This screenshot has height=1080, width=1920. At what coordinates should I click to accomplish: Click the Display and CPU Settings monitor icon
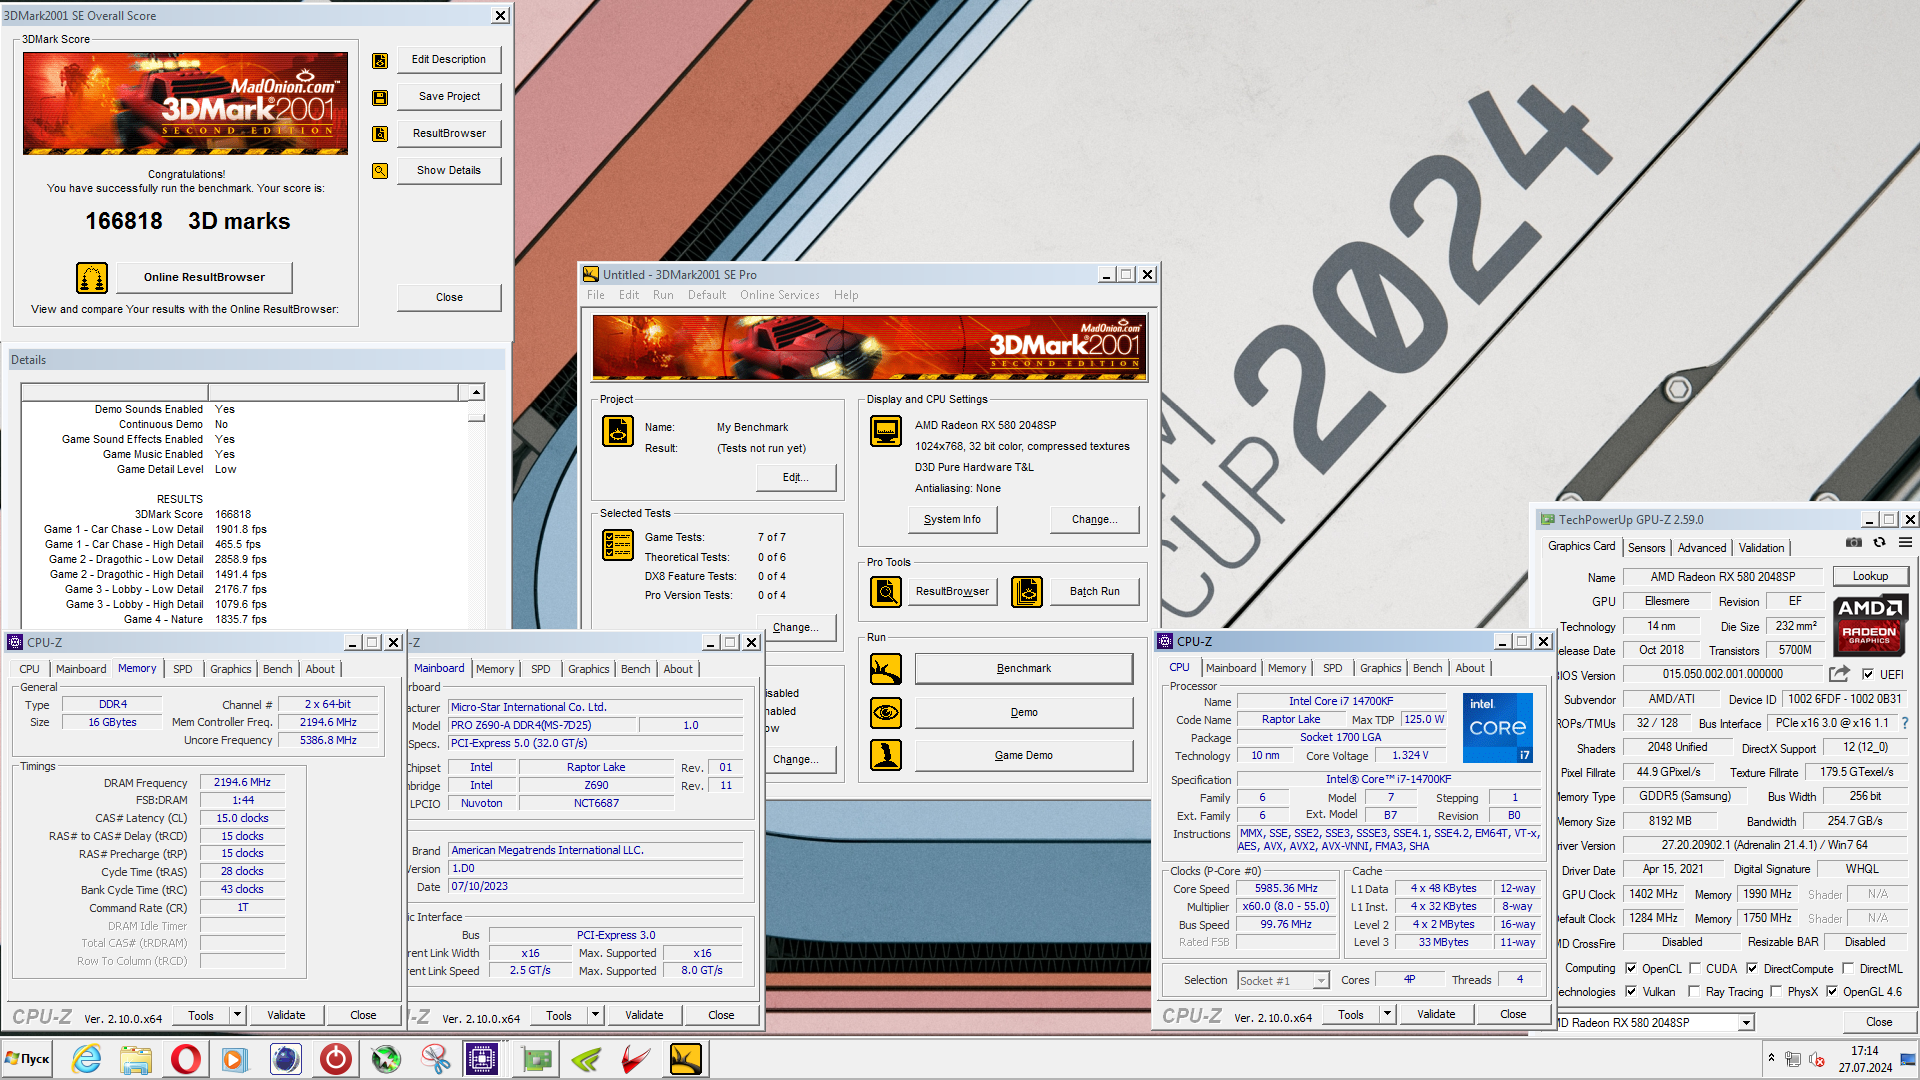click(x=886, y=431)
